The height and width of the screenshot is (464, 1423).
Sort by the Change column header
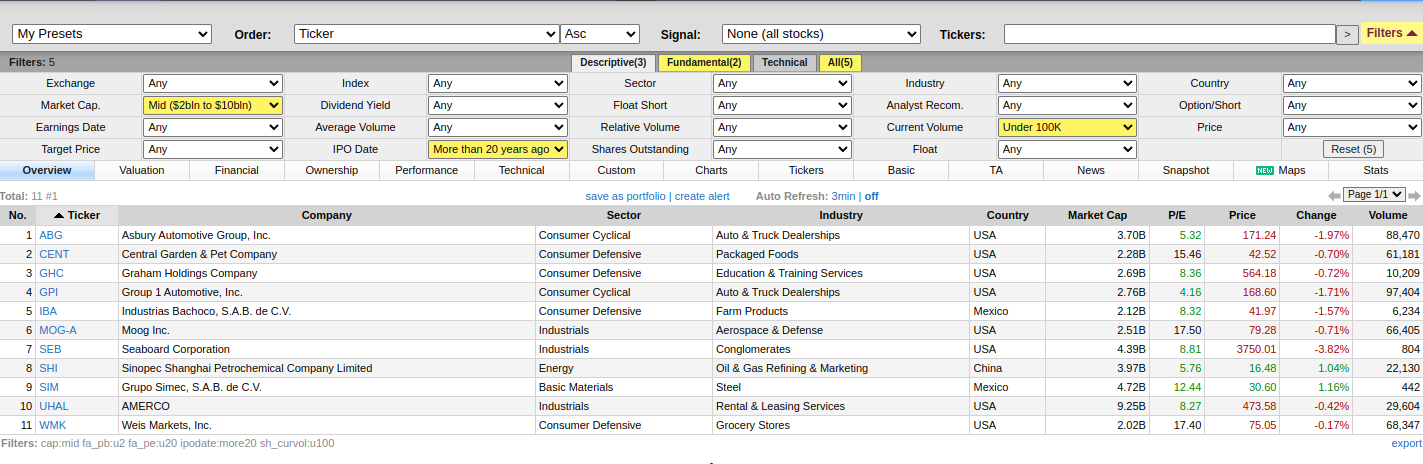point(1316,215)
